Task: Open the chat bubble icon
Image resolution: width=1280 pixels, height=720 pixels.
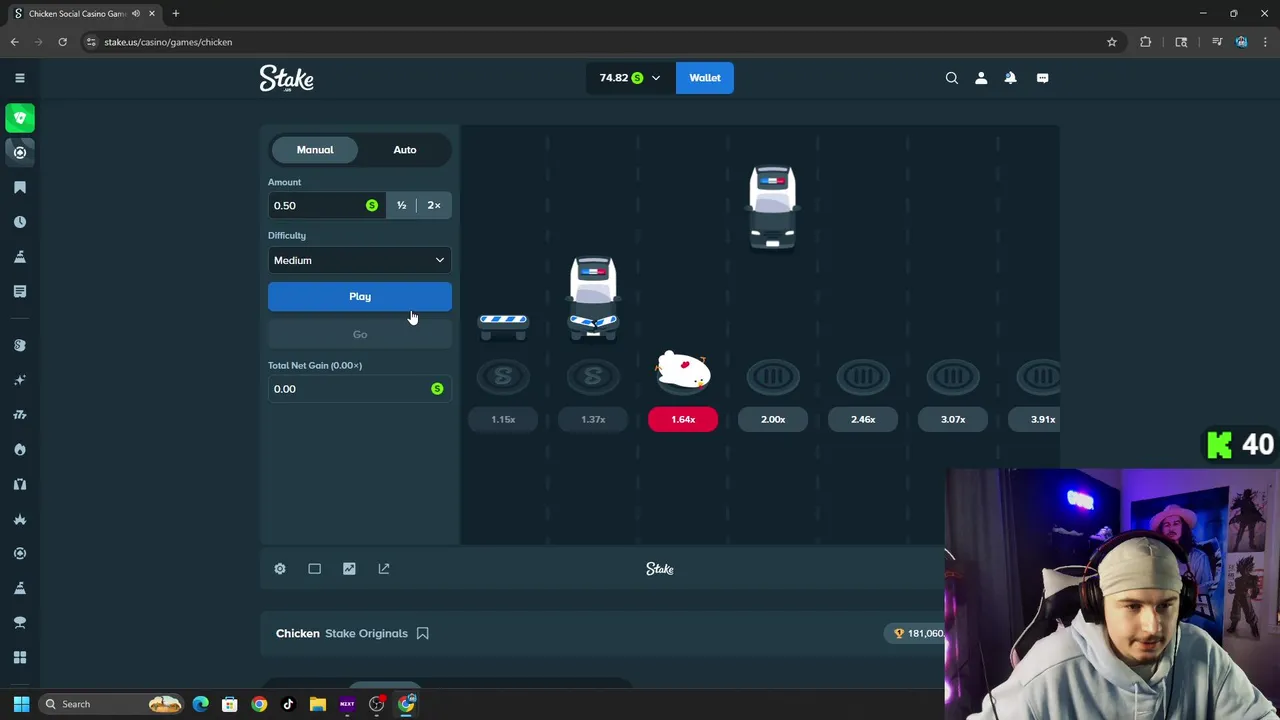Action: tap(1042, 78)
